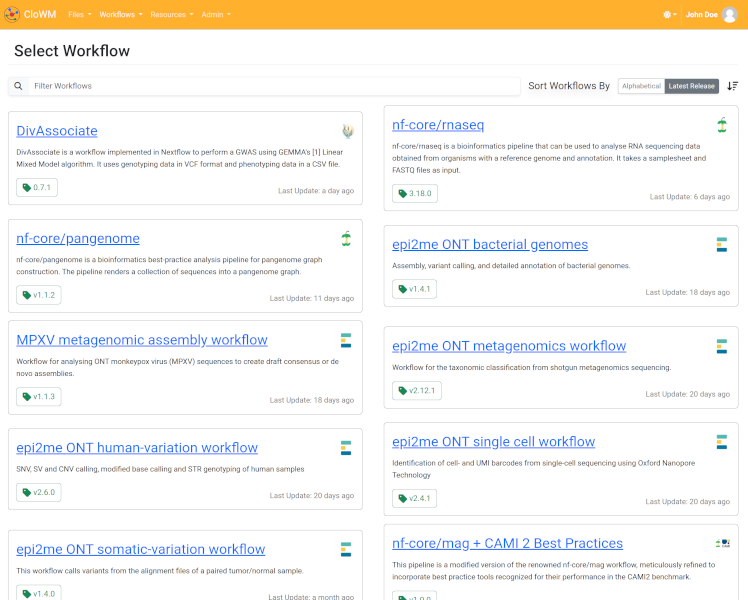Open the Admin menu
The height and width of the screenshot is (600, 748).
tap(216, 15)
